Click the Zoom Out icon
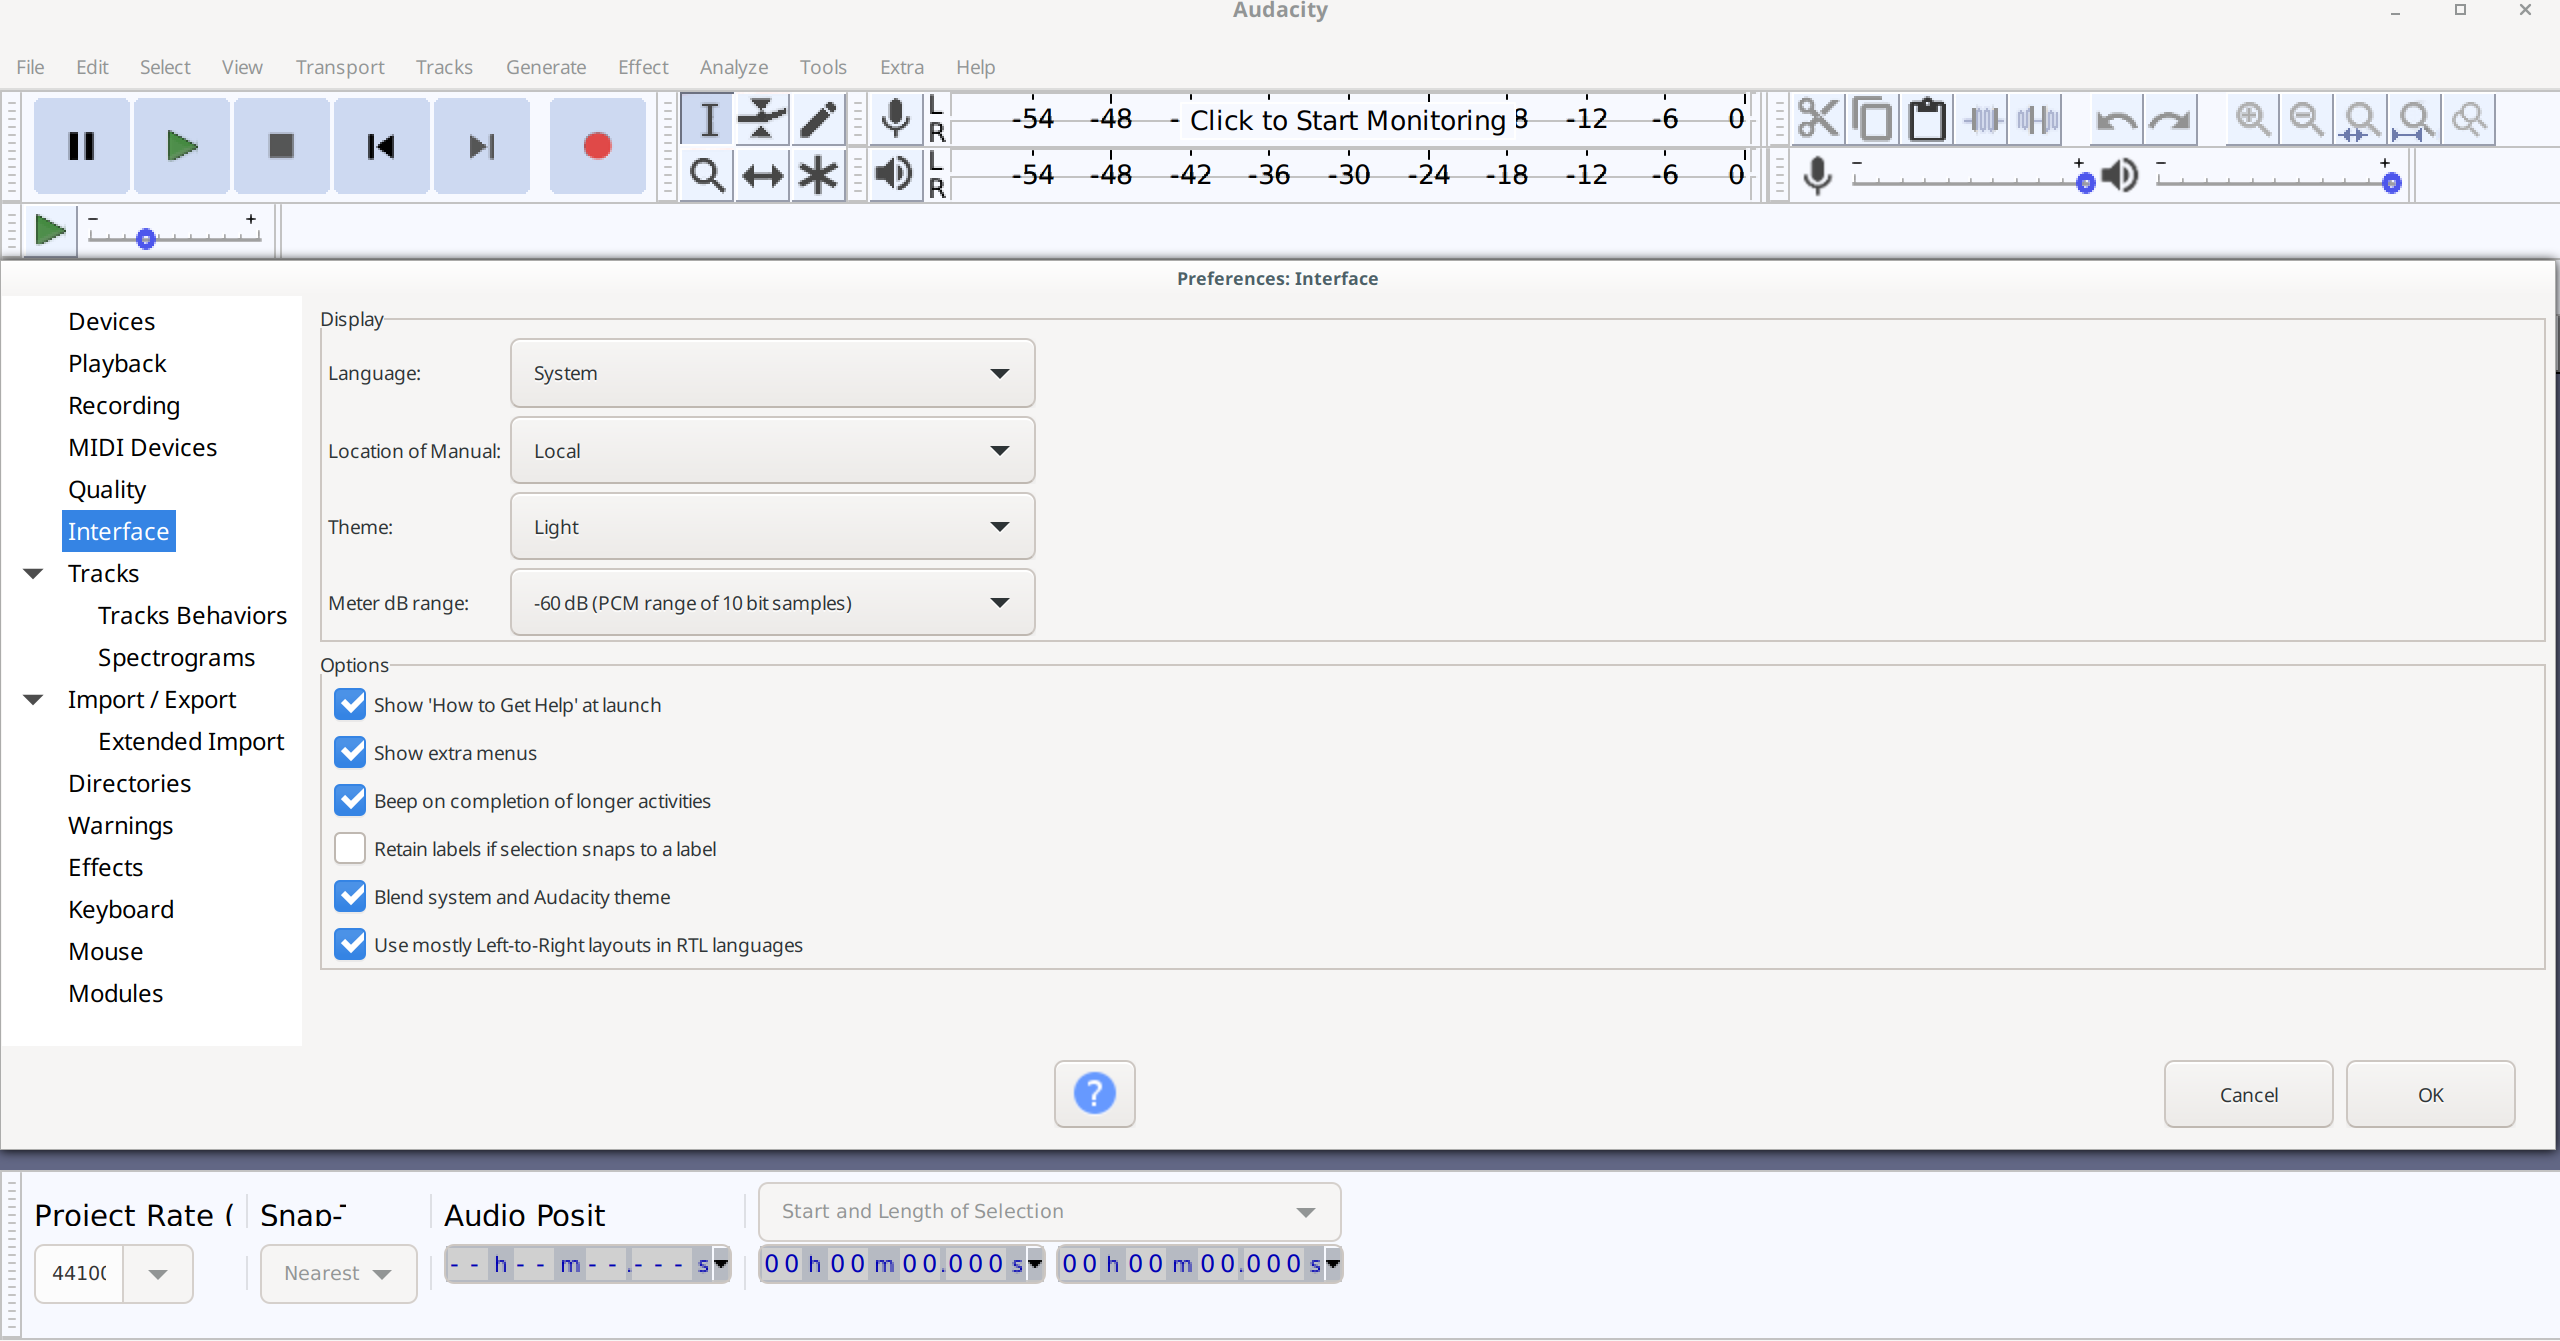This screenshot has width=2560, height=1341. point(2307,119)
